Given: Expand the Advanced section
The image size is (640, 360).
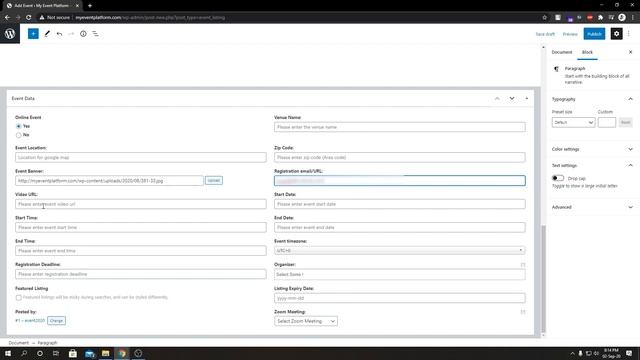Looking at the screenshot, I should click(x=630, y=207).
